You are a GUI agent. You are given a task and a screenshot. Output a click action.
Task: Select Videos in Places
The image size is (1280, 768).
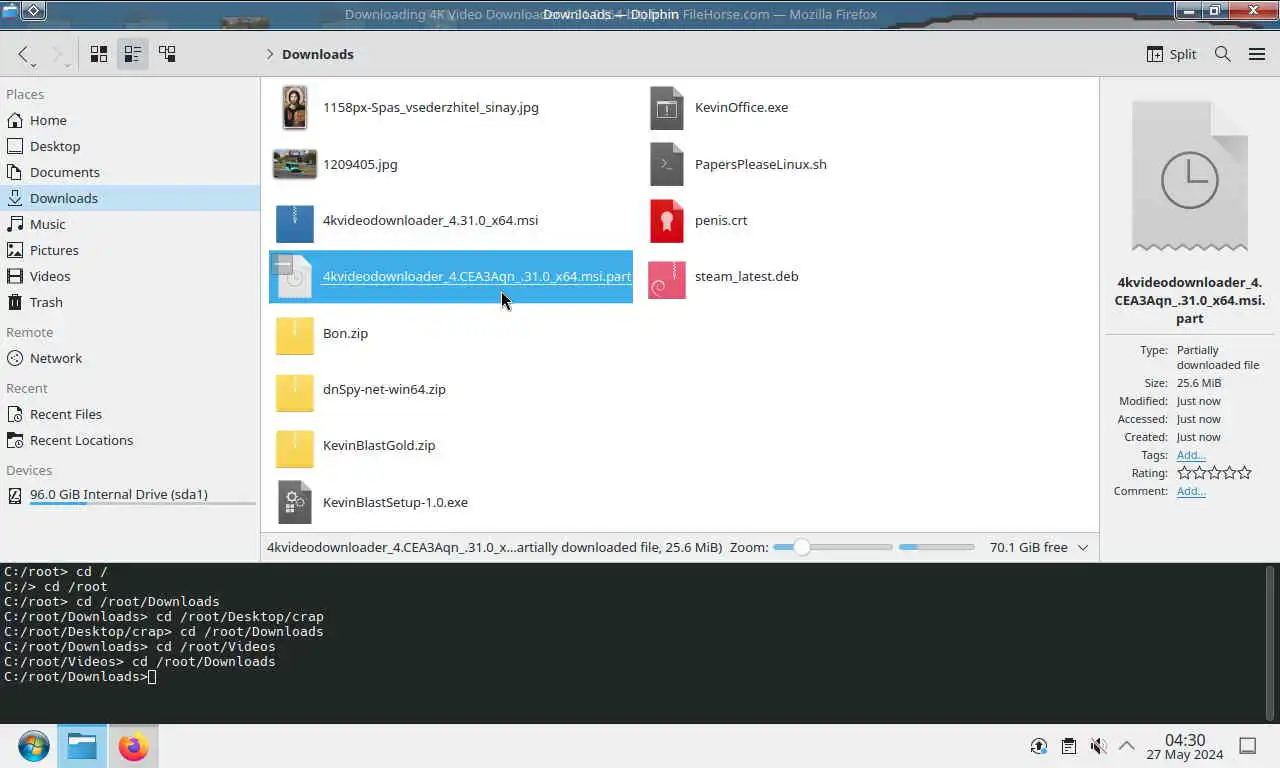coord(130,276)
